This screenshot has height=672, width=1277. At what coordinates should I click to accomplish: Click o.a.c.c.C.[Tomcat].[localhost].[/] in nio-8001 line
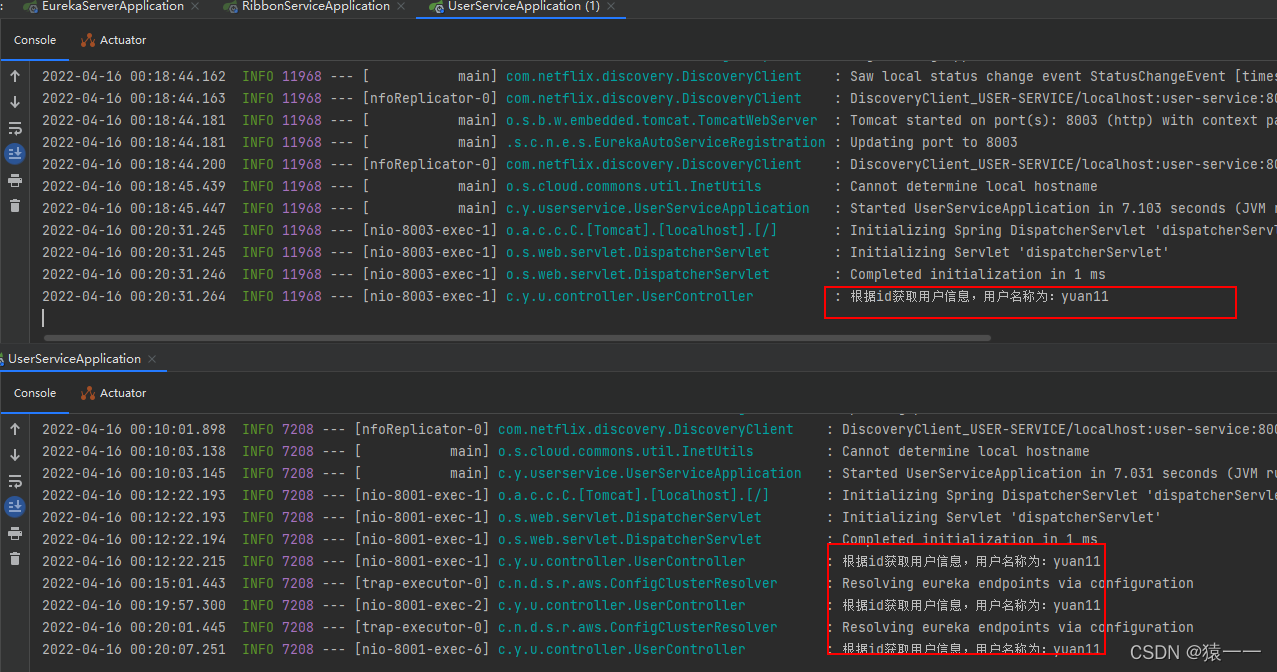point(634,495)
